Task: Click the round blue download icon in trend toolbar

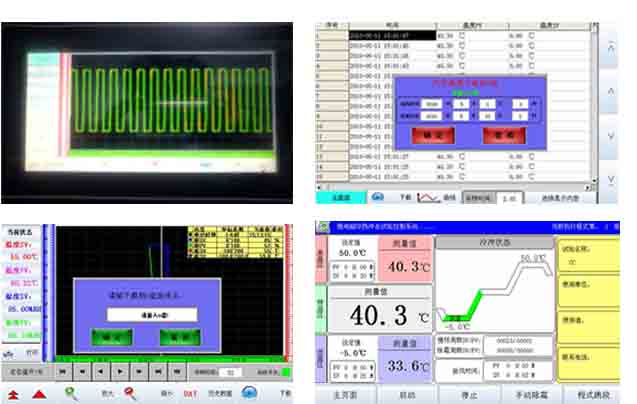Action: [x=249, y=393]
